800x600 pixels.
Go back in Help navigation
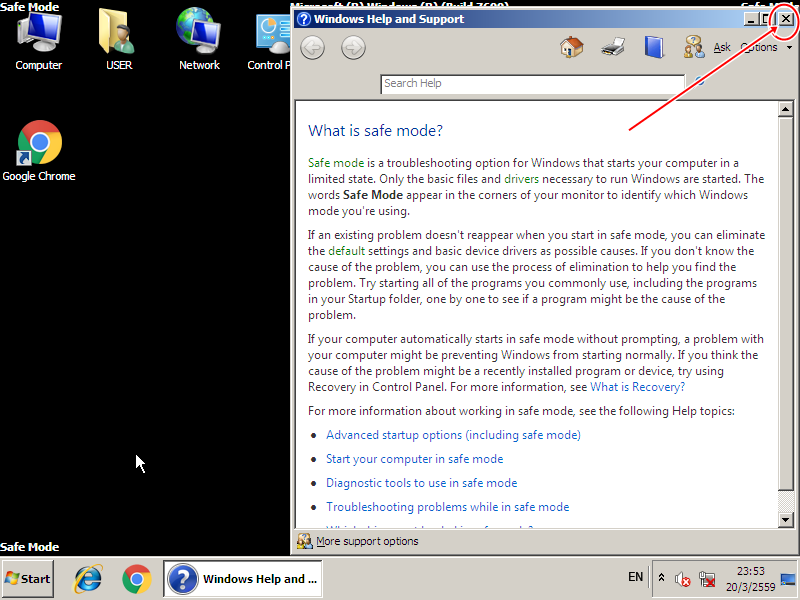point(312,48)
